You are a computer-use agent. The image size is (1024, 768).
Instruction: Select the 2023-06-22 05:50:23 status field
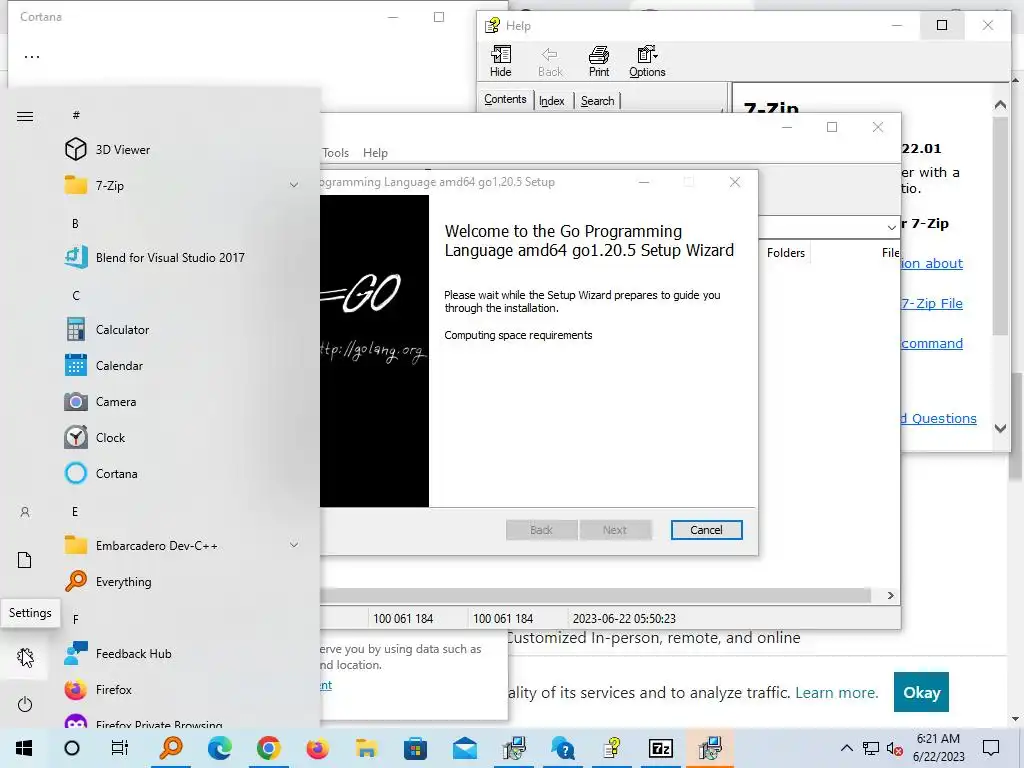624,618
